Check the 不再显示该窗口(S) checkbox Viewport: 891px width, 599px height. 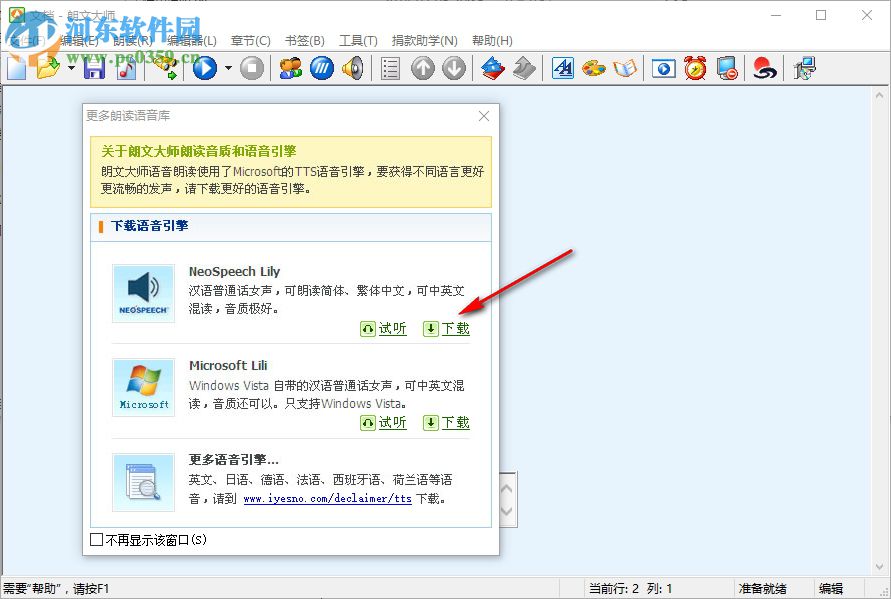pos(97,539)
